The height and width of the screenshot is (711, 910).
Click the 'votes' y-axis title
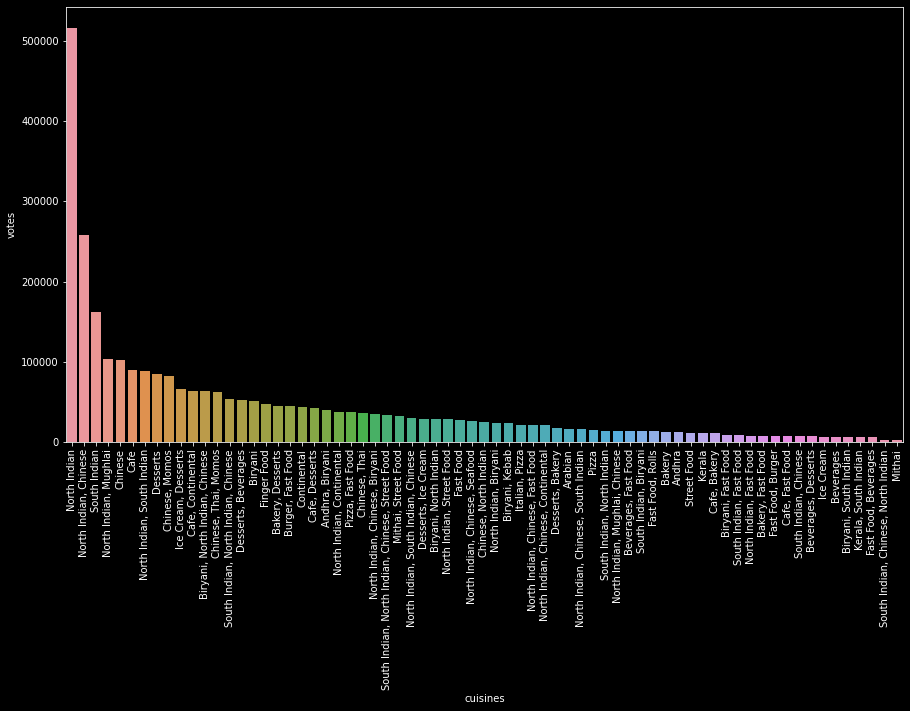tap(12, 224)
